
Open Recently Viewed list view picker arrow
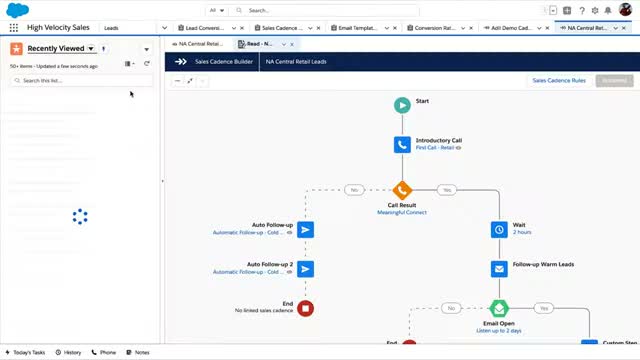tap(91, 49)
